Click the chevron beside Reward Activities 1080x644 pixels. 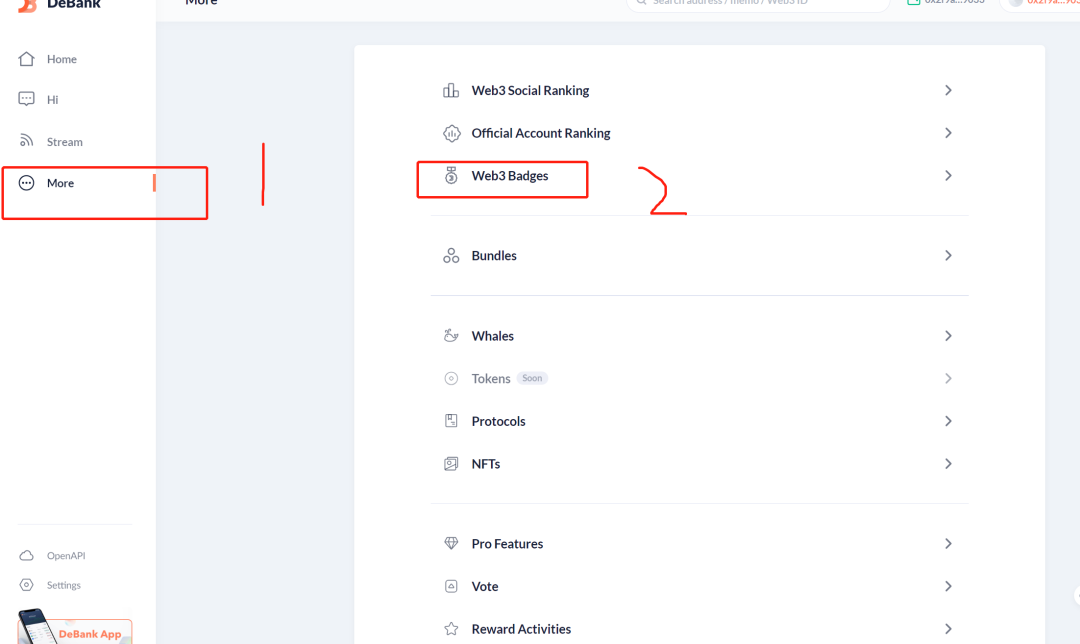[x=948, y=629]
